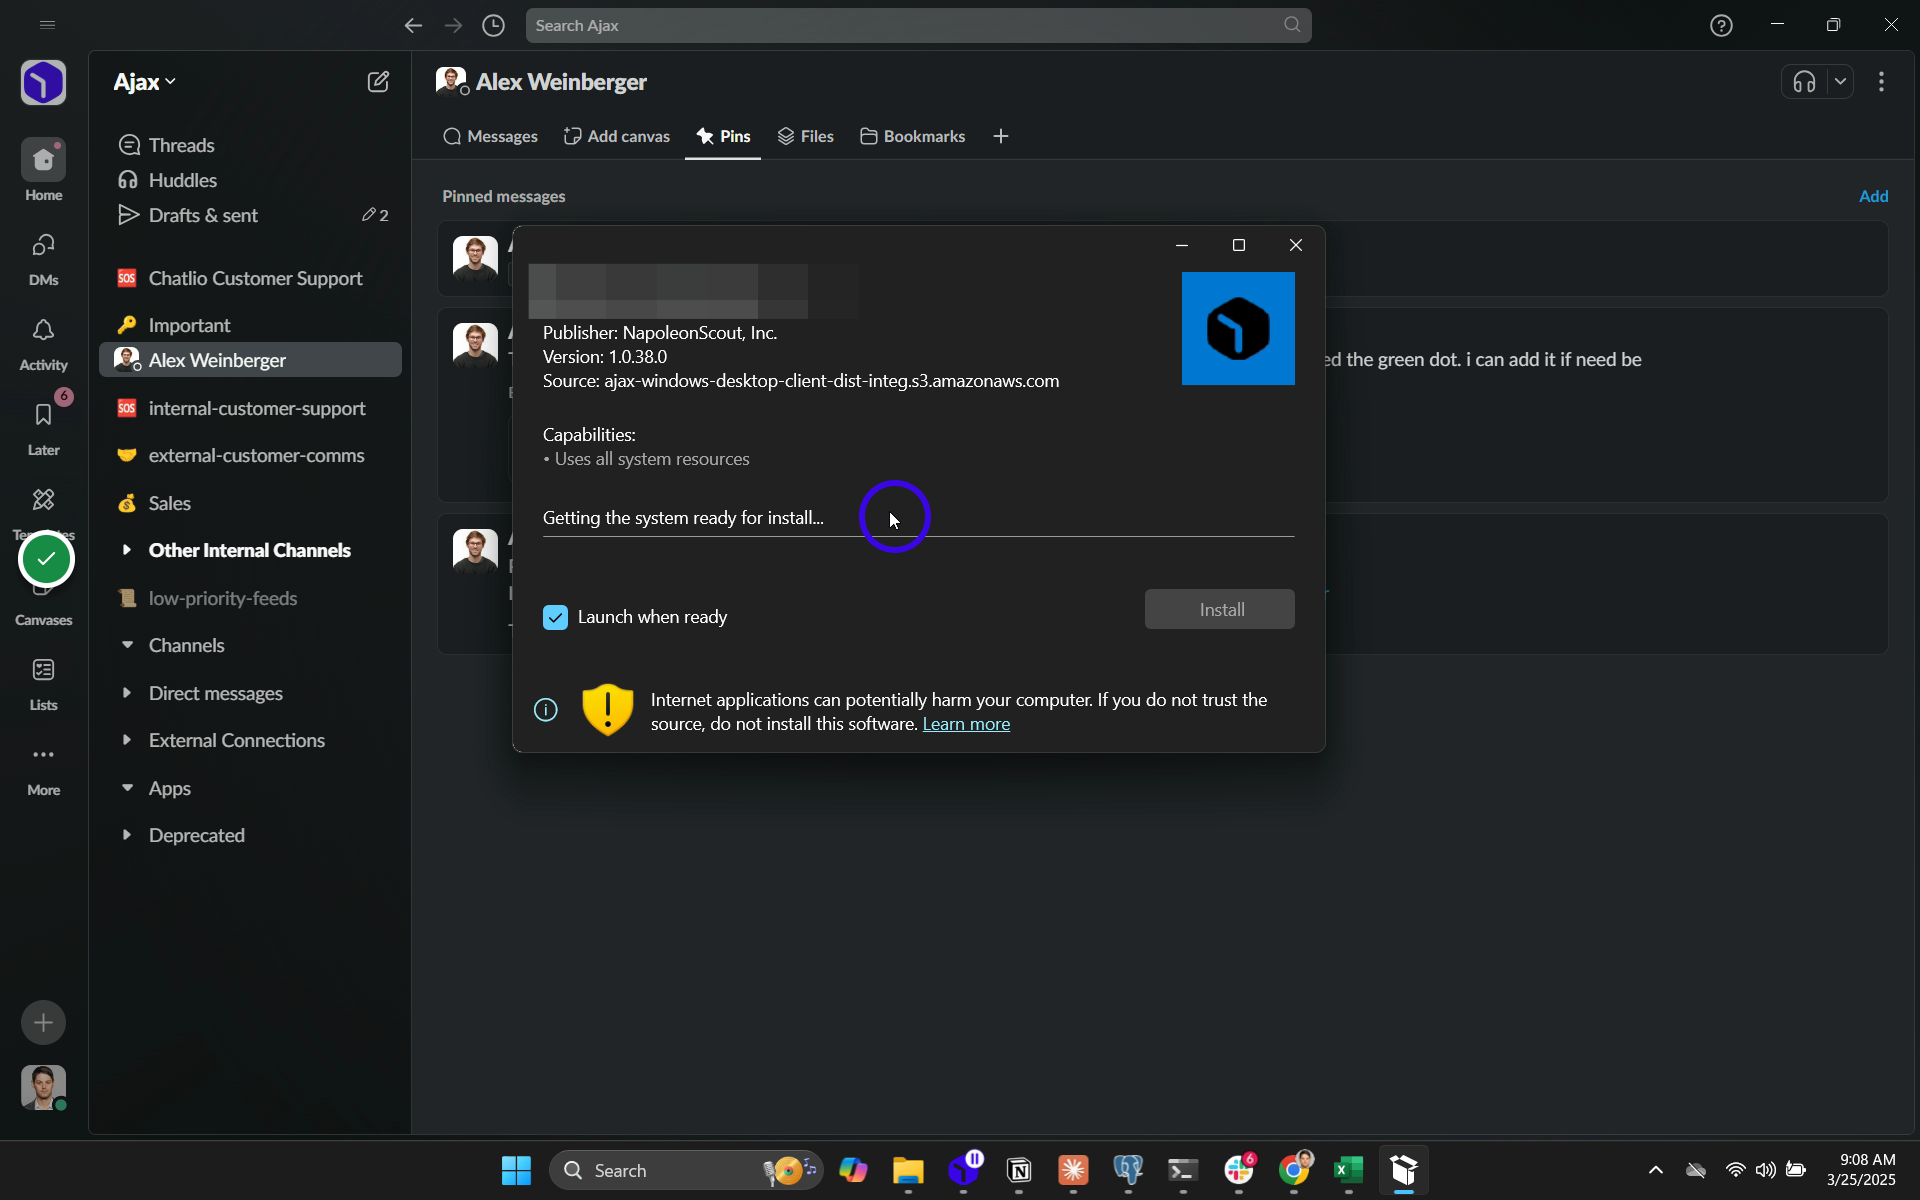The height and width of the screenshot is (1200, 1920).
Task: Click Add for pinned messages
Action: click(x=1873, y=196)
